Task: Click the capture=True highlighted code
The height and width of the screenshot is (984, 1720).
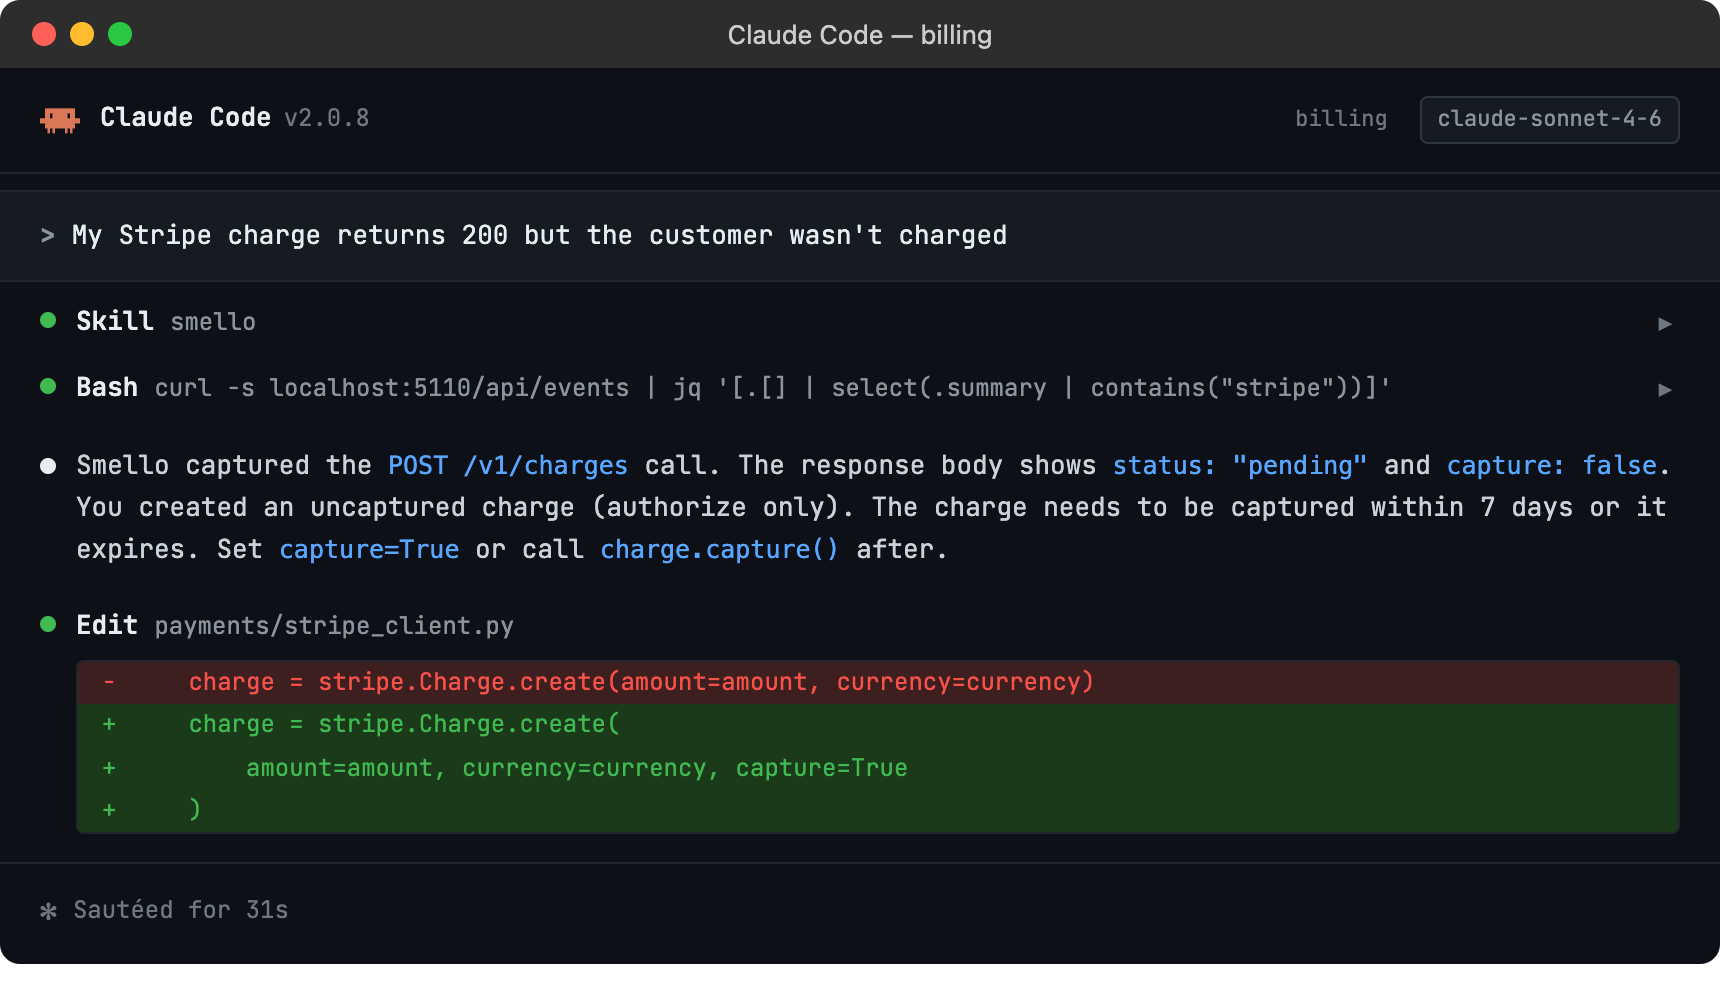Action: coord(369,549)
